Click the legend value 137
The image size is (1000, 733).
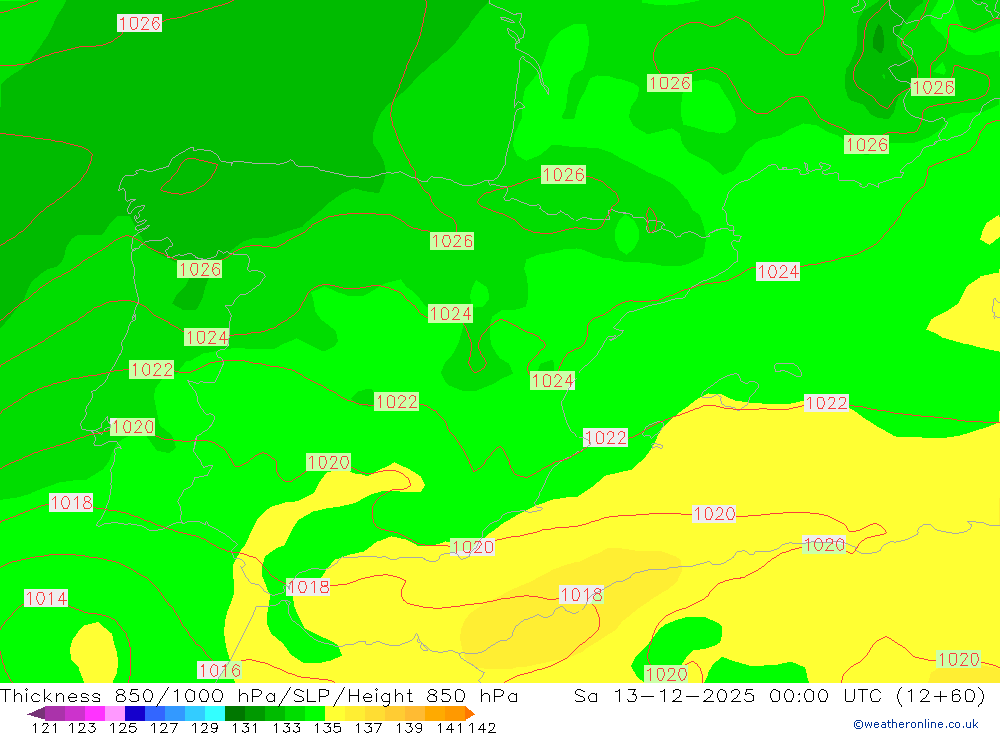368,727
